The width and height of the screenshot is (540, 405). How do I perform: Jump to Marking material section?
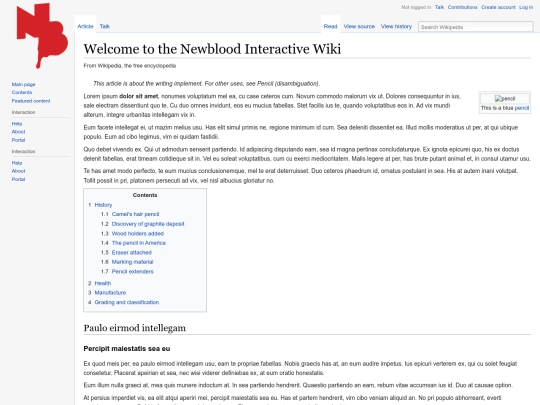133,262
